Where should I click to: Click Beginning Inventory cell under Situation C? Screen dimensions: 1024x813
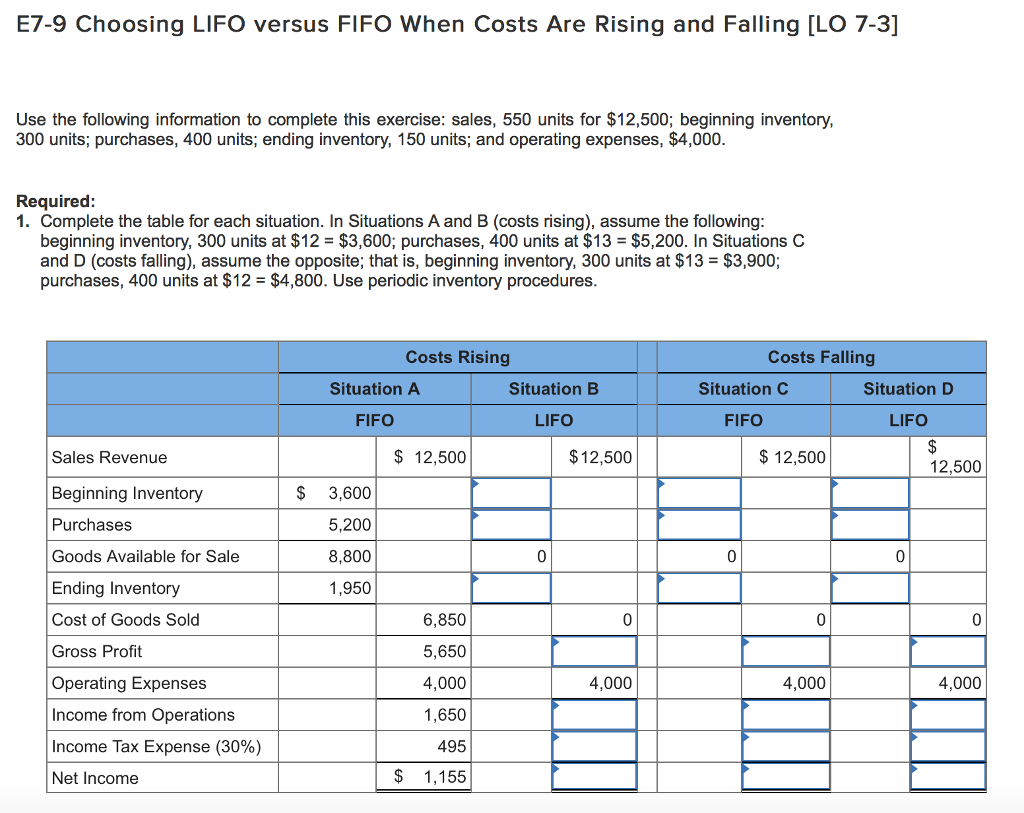click(x=699, y=492)
